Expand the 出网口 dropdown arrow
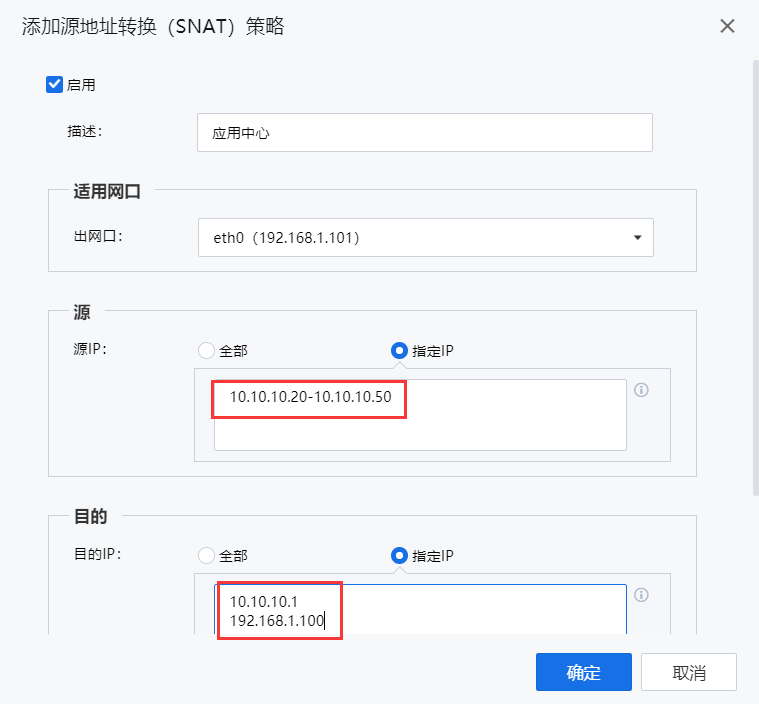 tap(637, 238)
